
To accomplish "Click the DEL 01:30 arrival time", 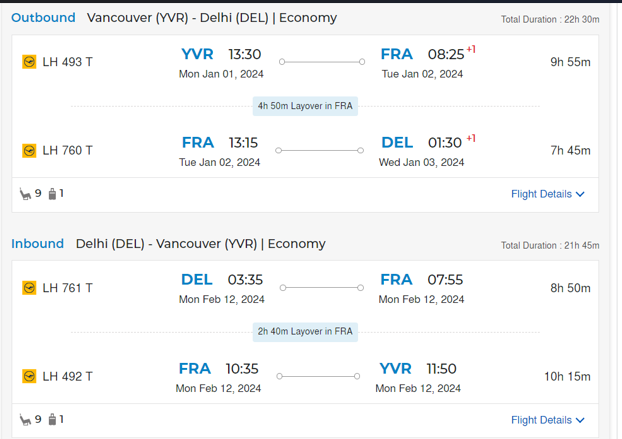I will [x=445, y=143].
